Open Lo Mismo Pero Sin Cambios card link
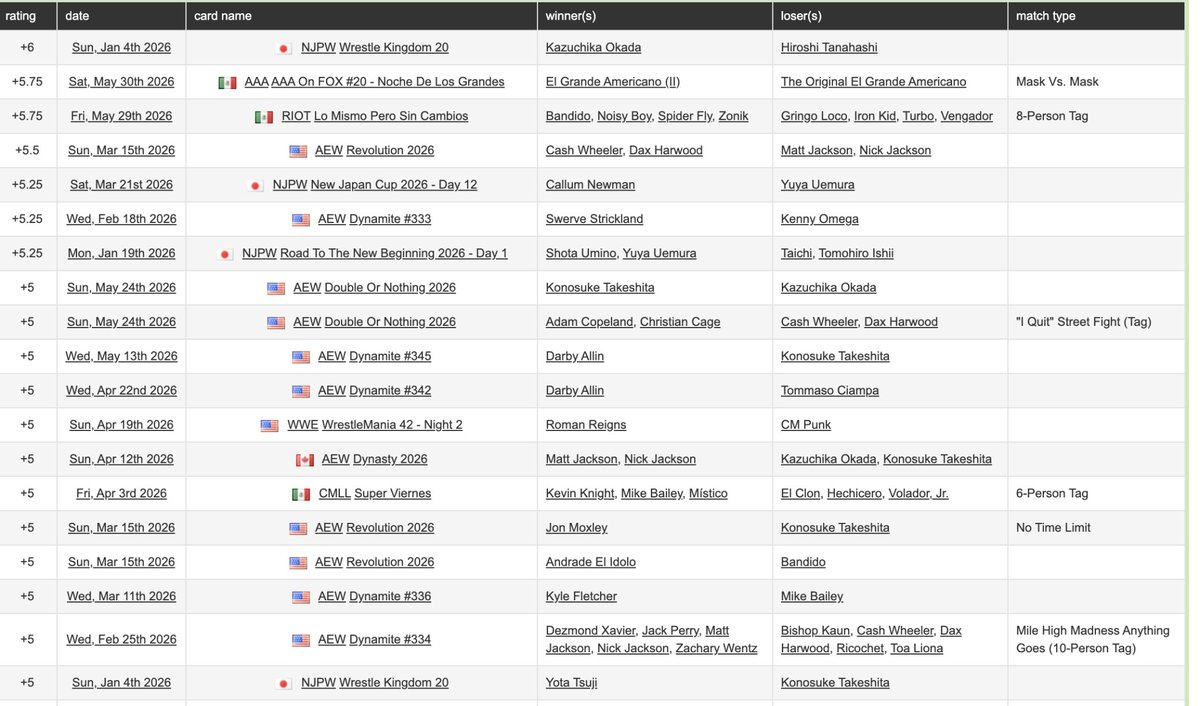1200x706 pixels. 391,116
